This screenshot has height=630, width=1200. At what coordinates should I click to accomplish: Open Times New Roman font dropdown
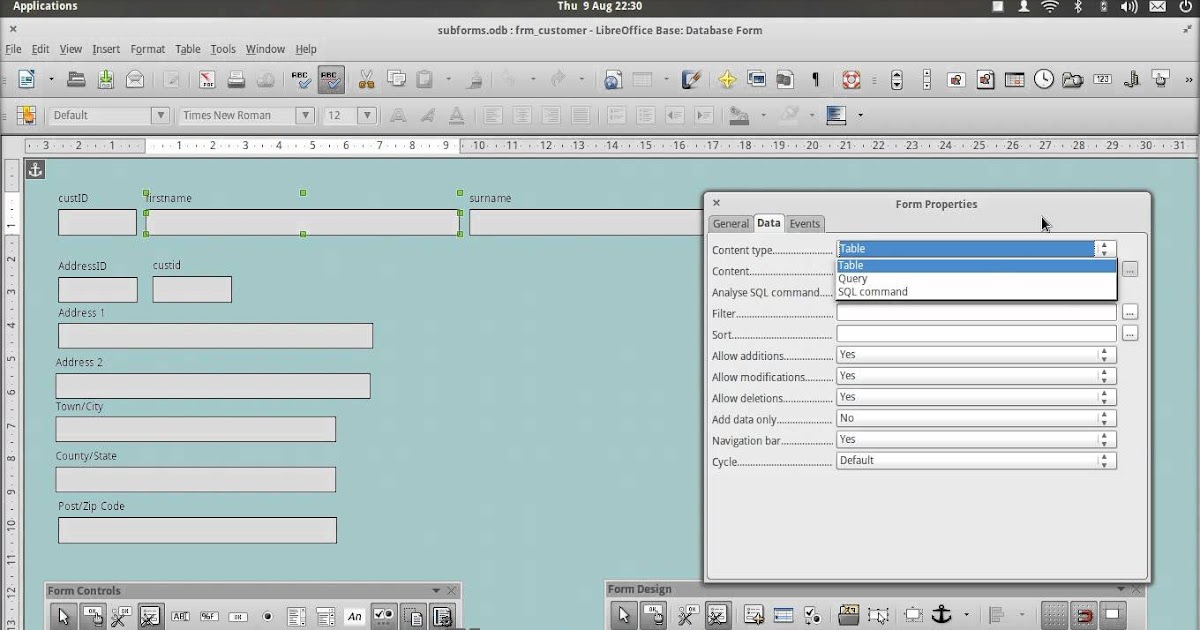tap(305, 115)
